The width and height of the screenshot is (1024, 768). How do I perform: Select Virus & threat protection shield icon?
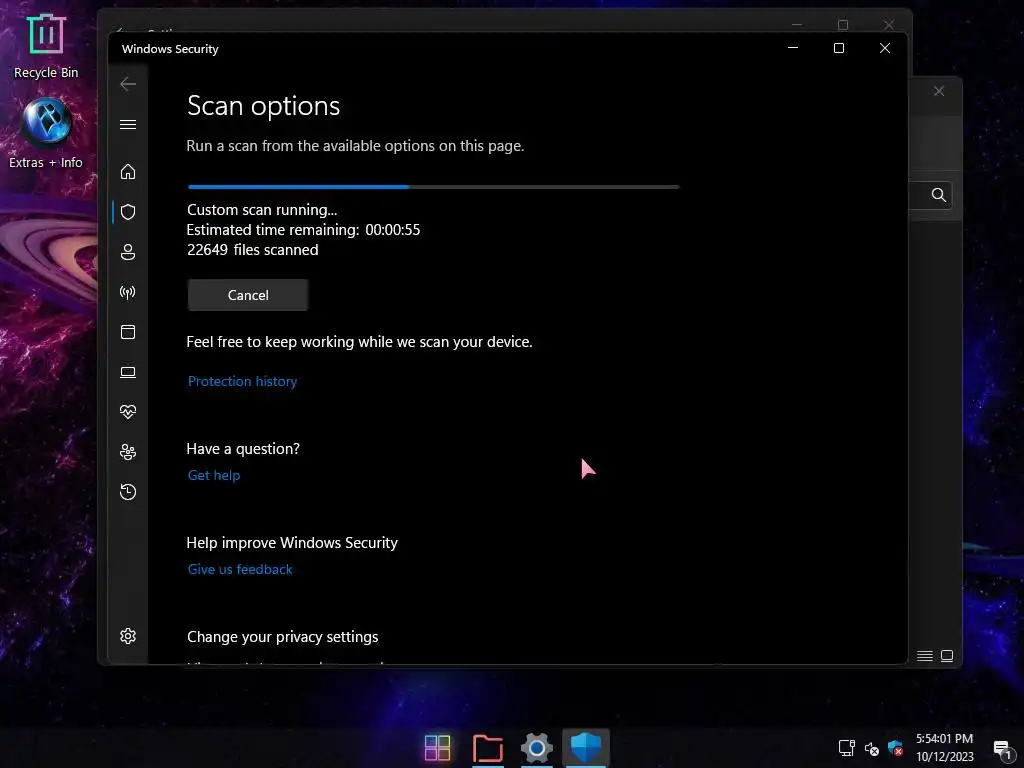point(128,212)
